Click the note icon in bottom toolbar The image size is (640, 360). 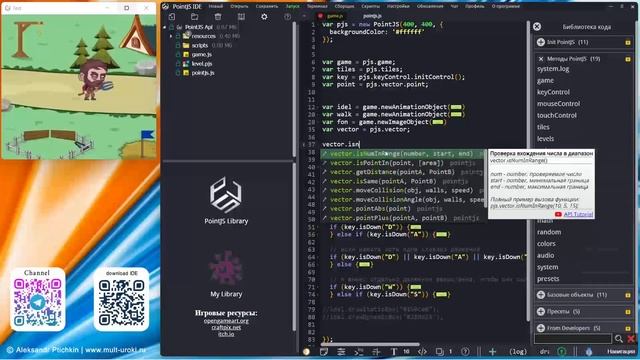click(324, 351)
